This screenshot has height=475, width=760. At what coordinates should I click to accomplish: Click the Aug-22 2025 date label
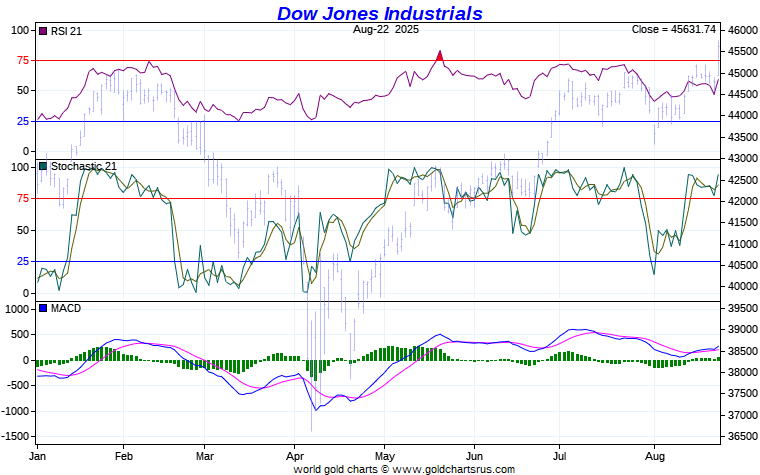point(386,29)
